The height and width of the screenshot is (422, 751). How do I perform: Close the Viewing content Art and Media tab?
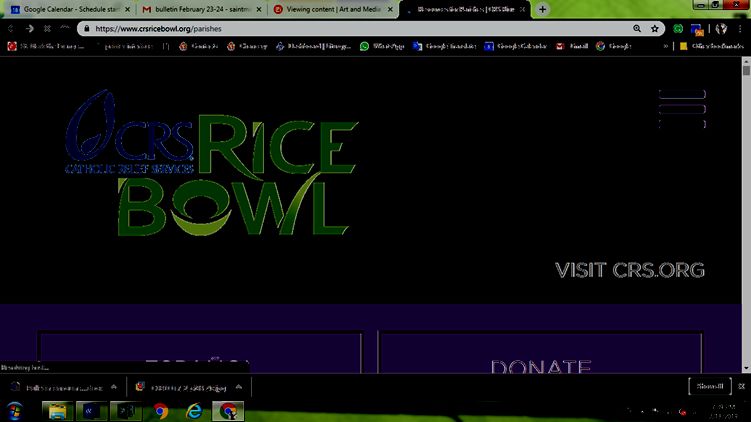click(x=390, y=9)
